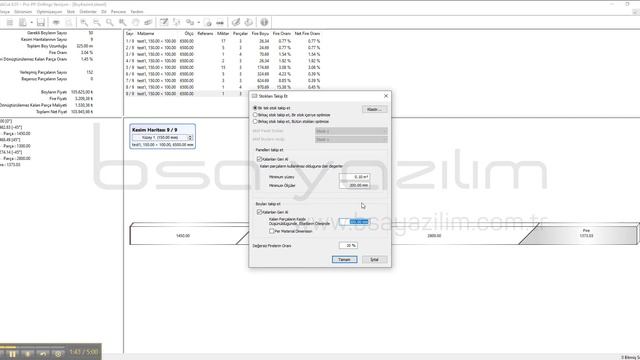Click the linked shapes toolbar icon
Viewport: 640px width, 360px height.
coord(190,22)
